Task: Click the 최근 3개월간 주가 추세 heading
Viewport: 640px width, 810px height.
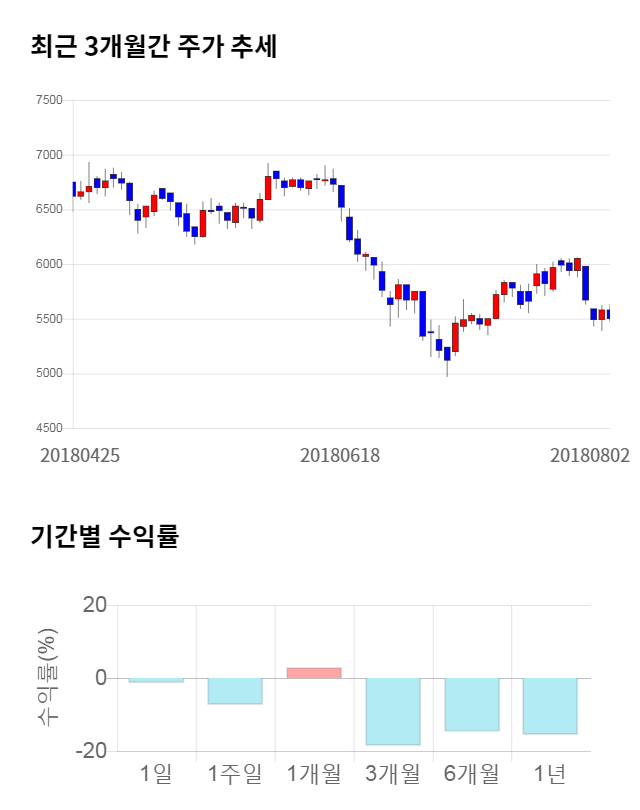Action: (154, 46)
